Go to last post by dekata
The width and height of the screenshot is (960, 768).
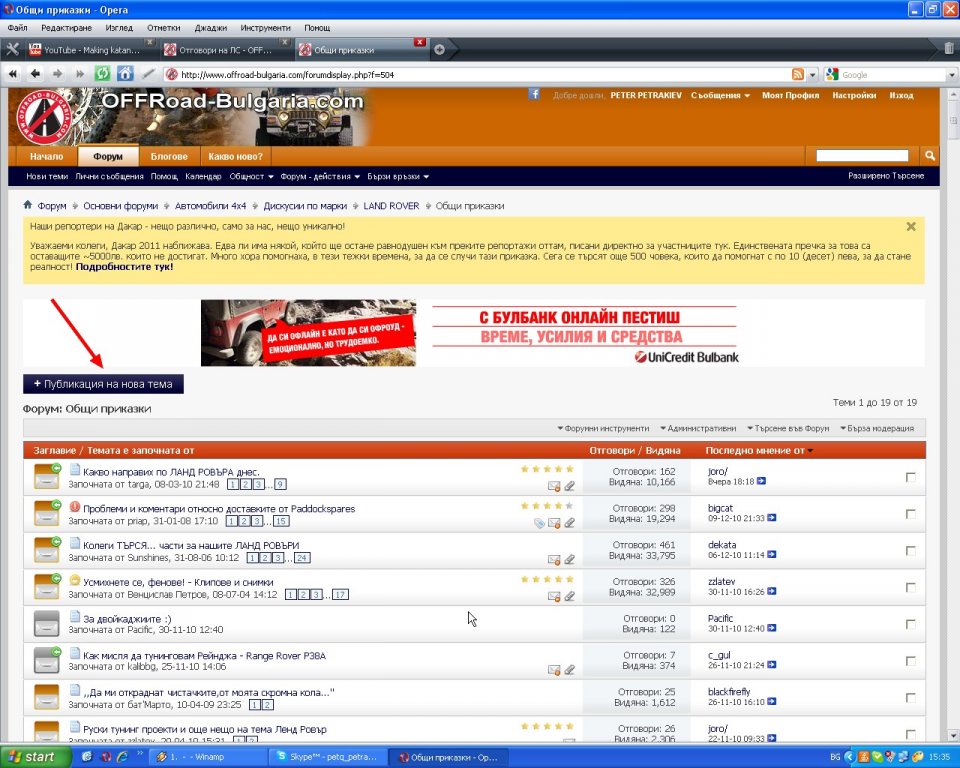[x=771, y=555]
